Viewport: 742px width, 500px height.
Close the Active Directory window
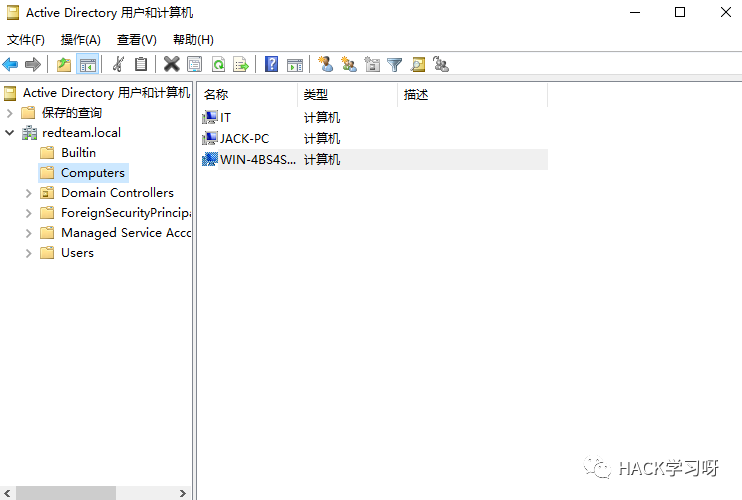[725, 12]
